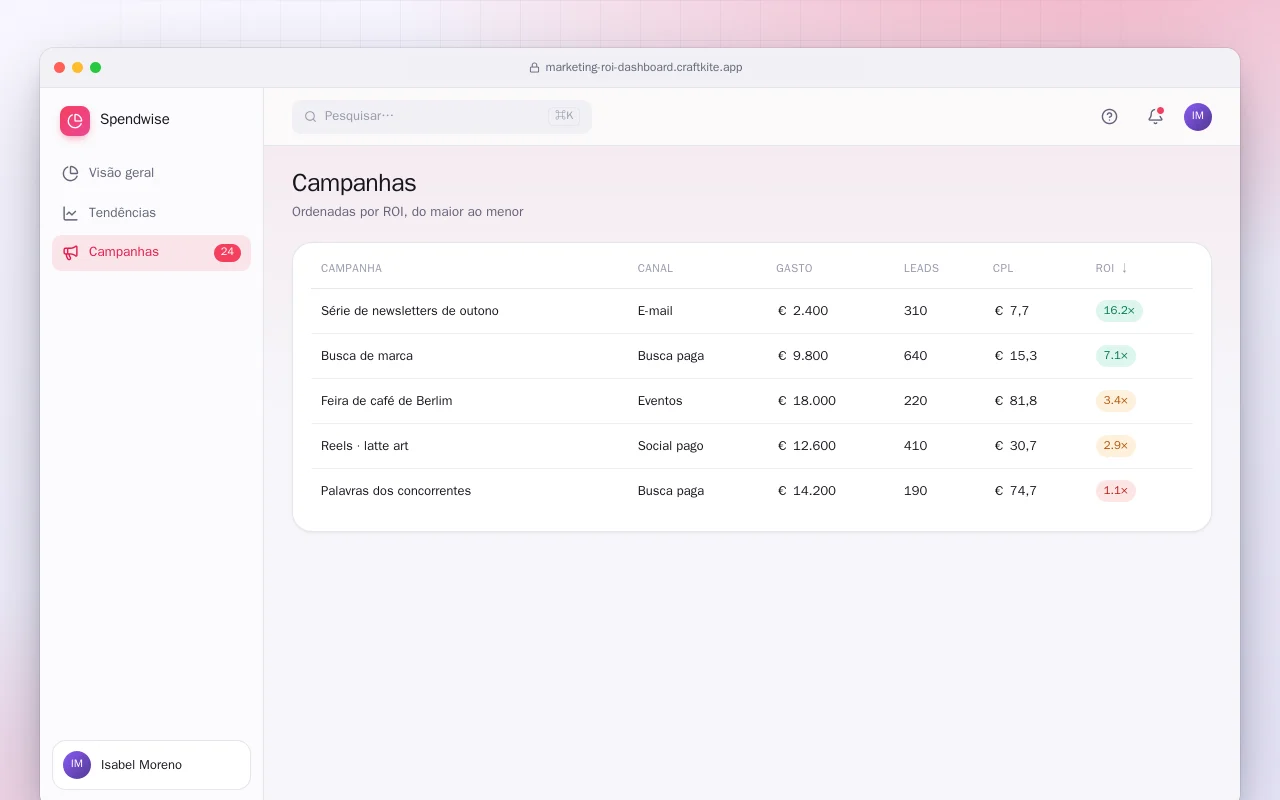The height and width of the screenshot is (800, 1280).
Task: Sort by the CPL column header
Action: pyautogui.click(x=1003, y=268)
